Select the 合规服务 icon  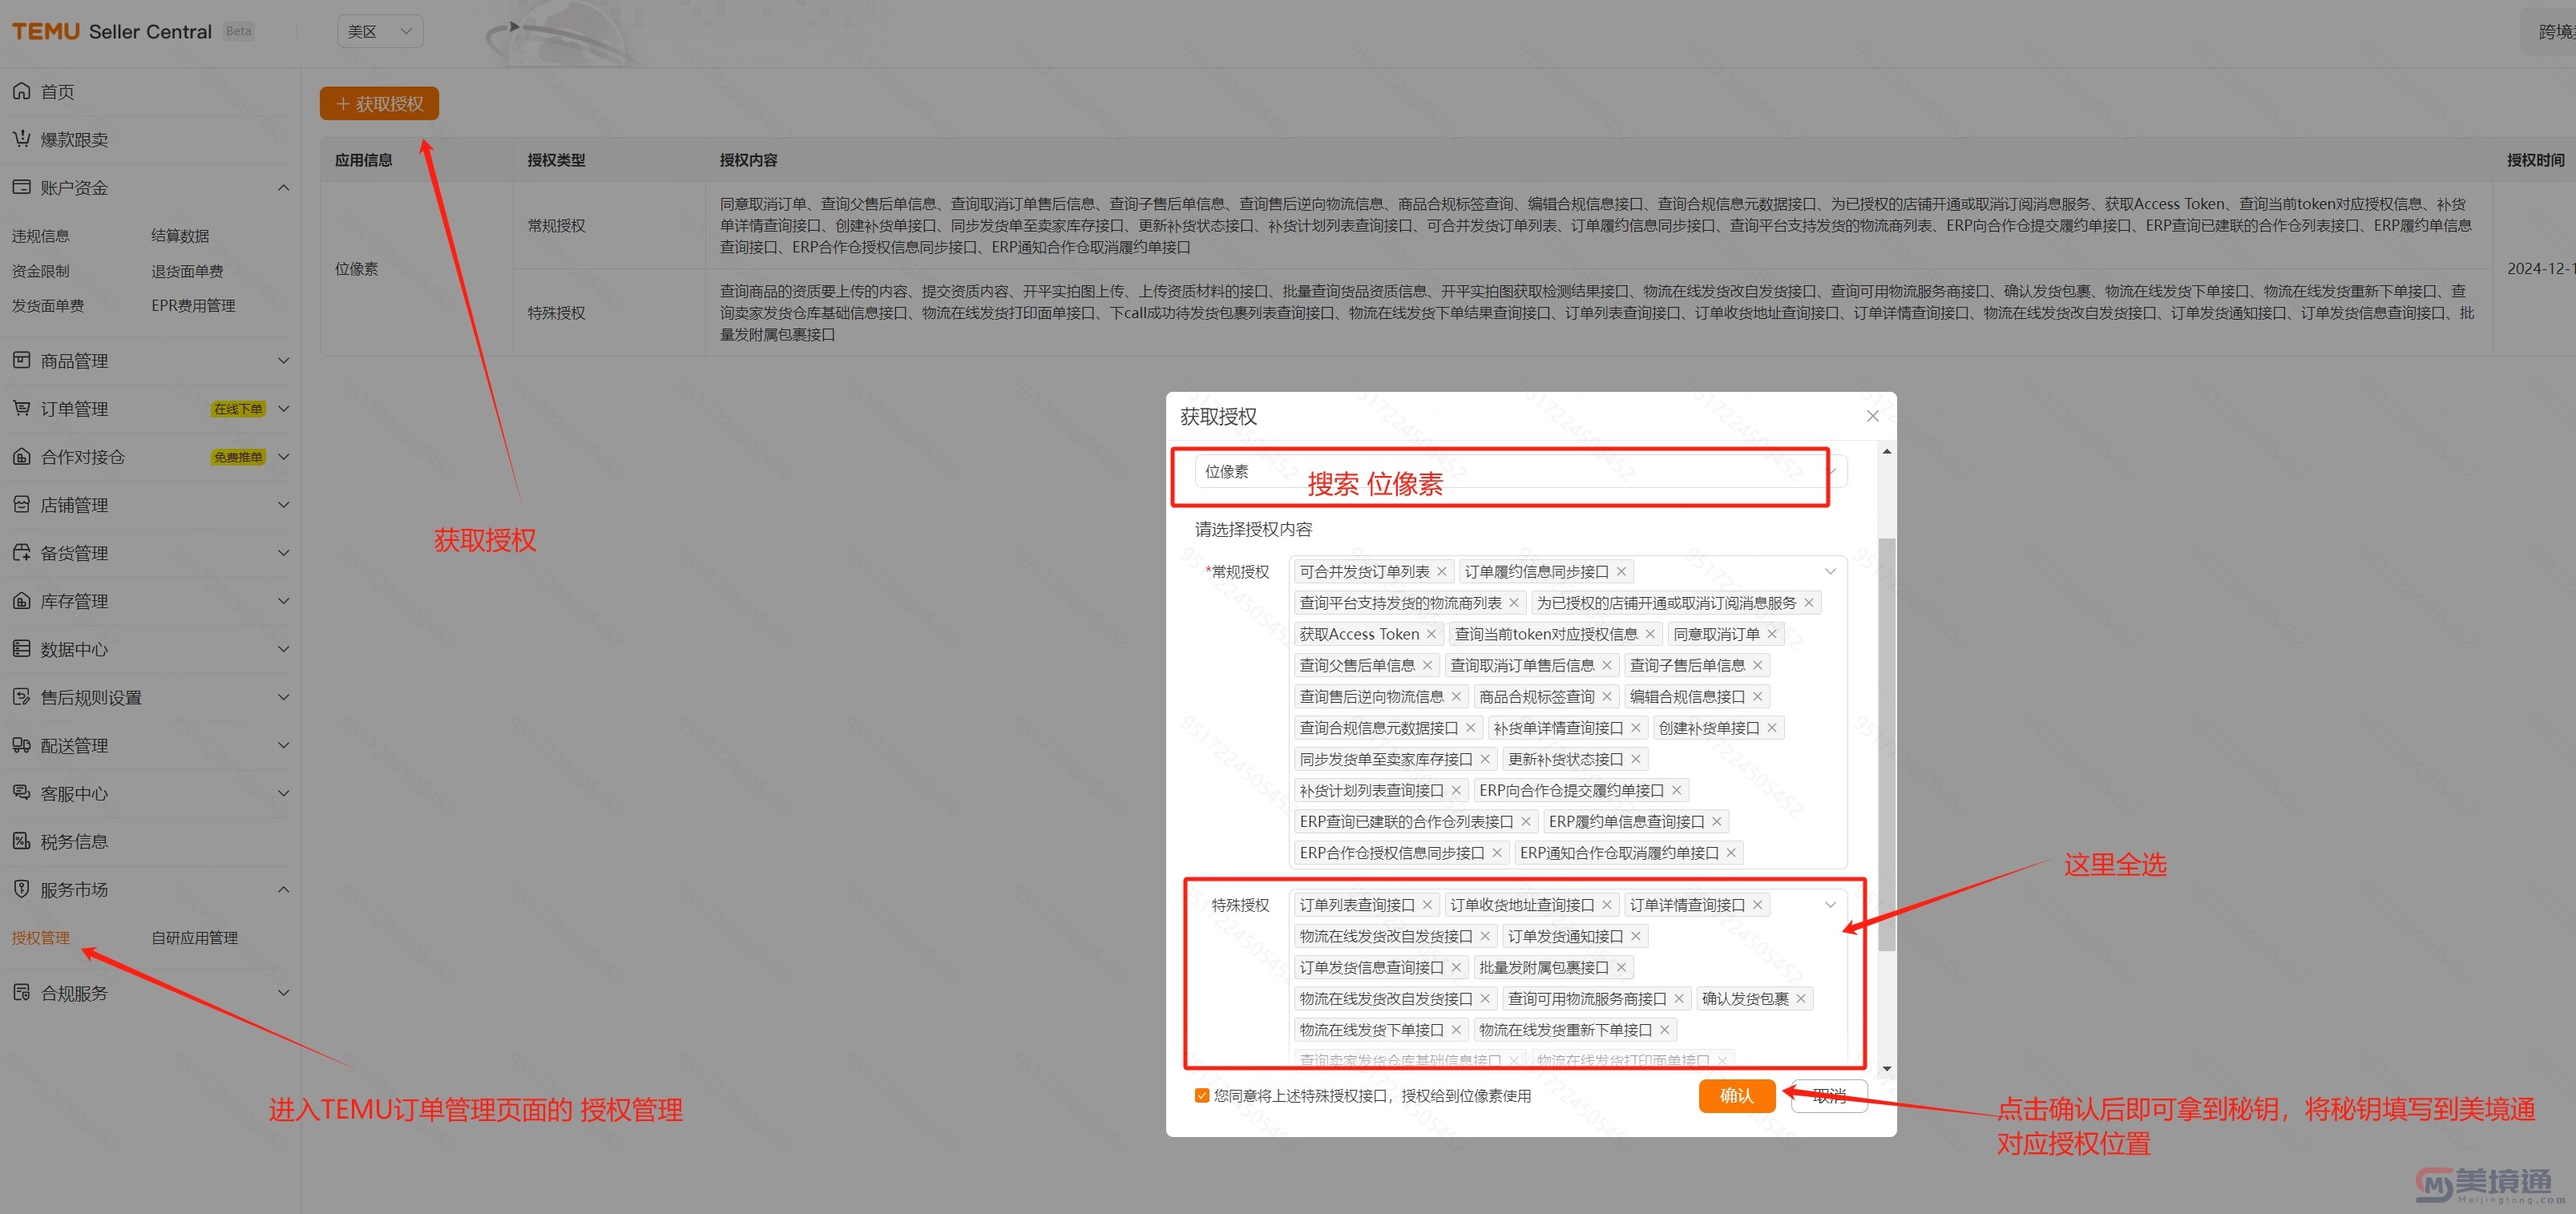[x=21, y=992]
